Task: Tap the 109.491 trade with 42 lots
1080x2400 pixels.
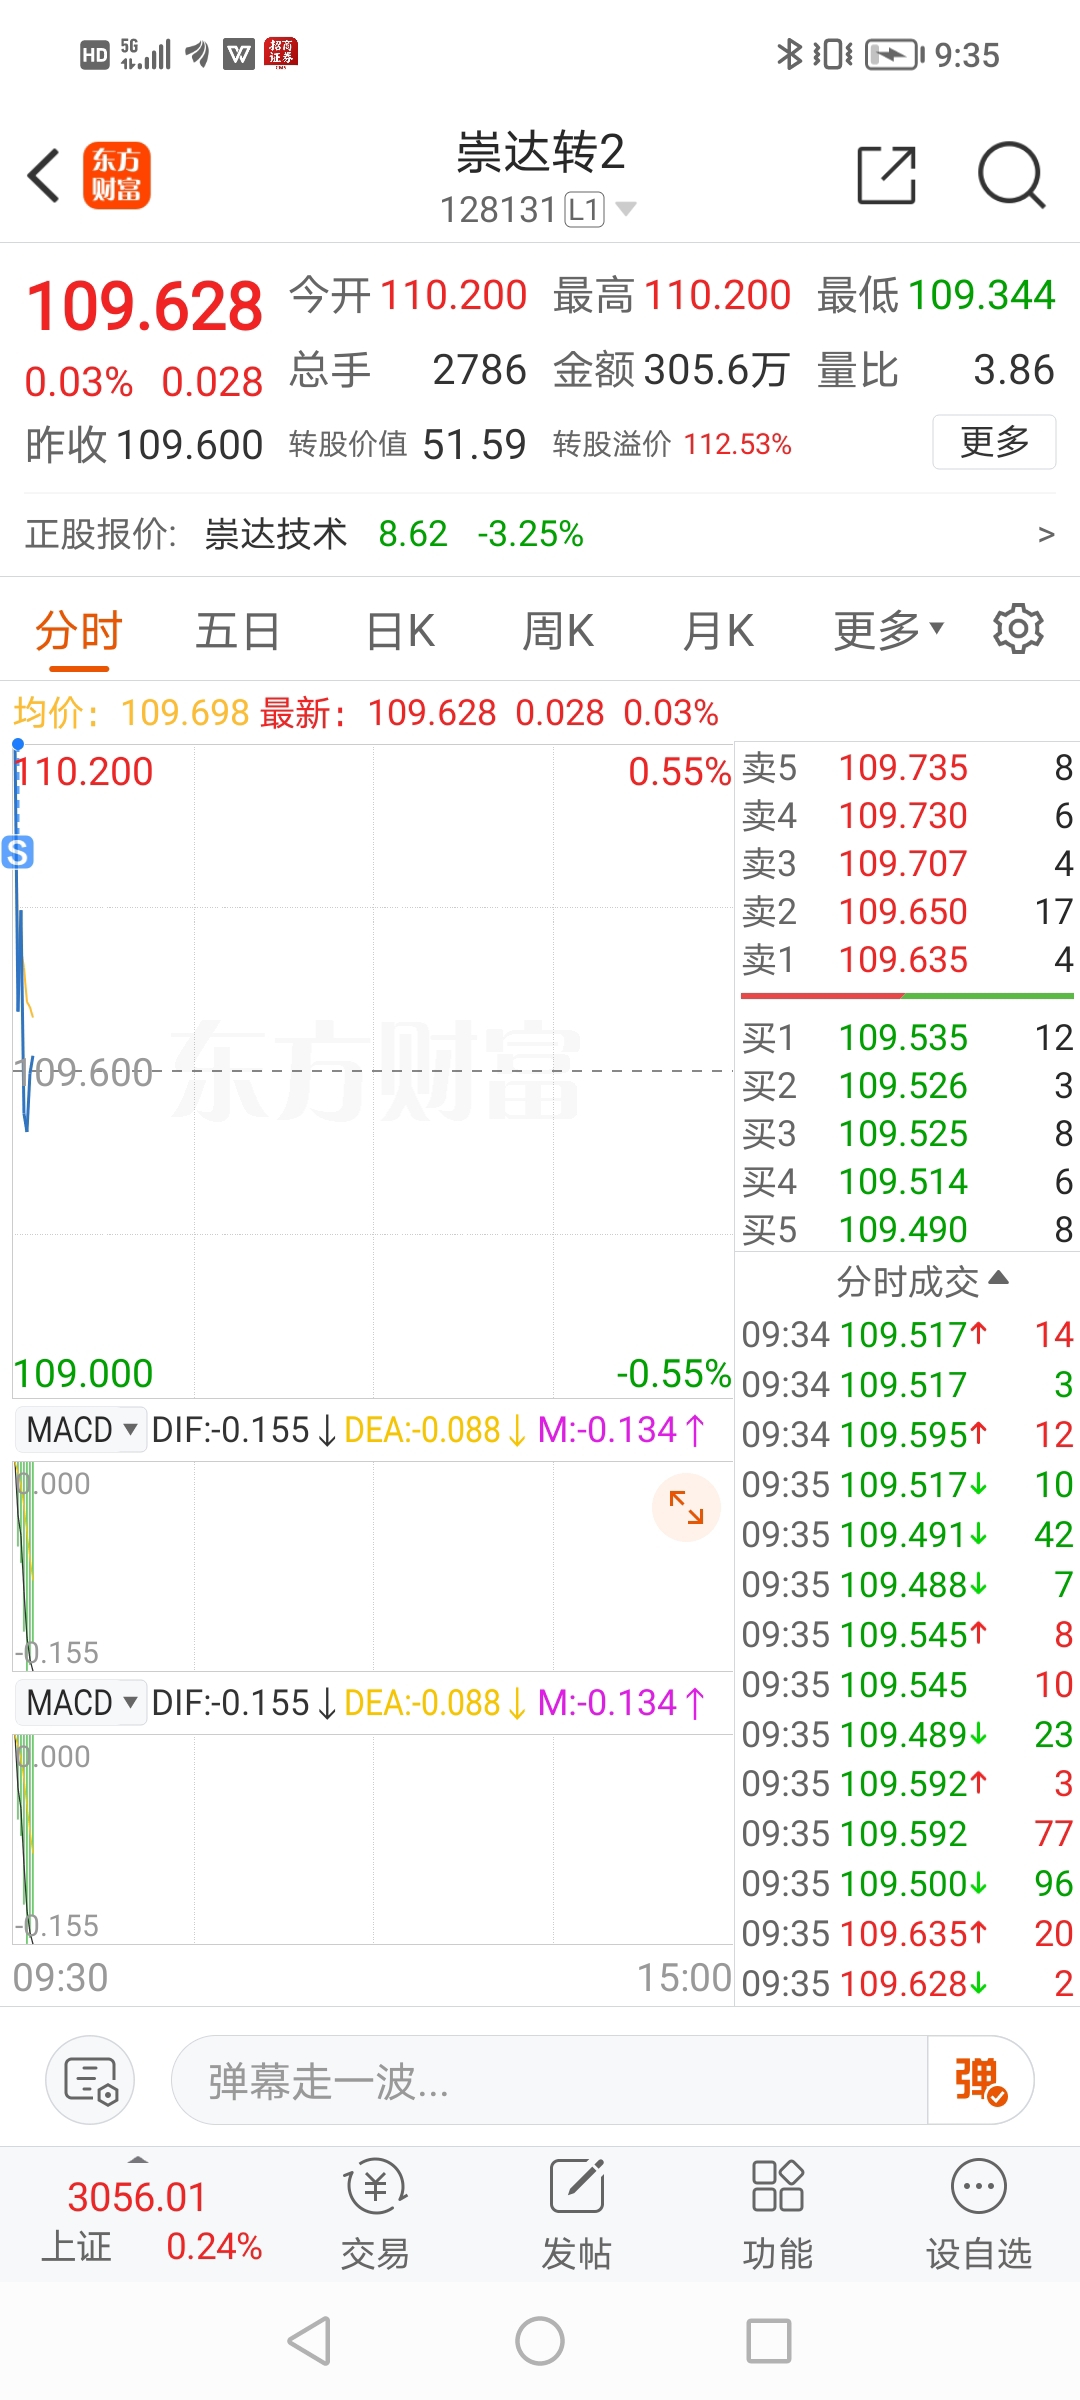Action: point(907,1534)
